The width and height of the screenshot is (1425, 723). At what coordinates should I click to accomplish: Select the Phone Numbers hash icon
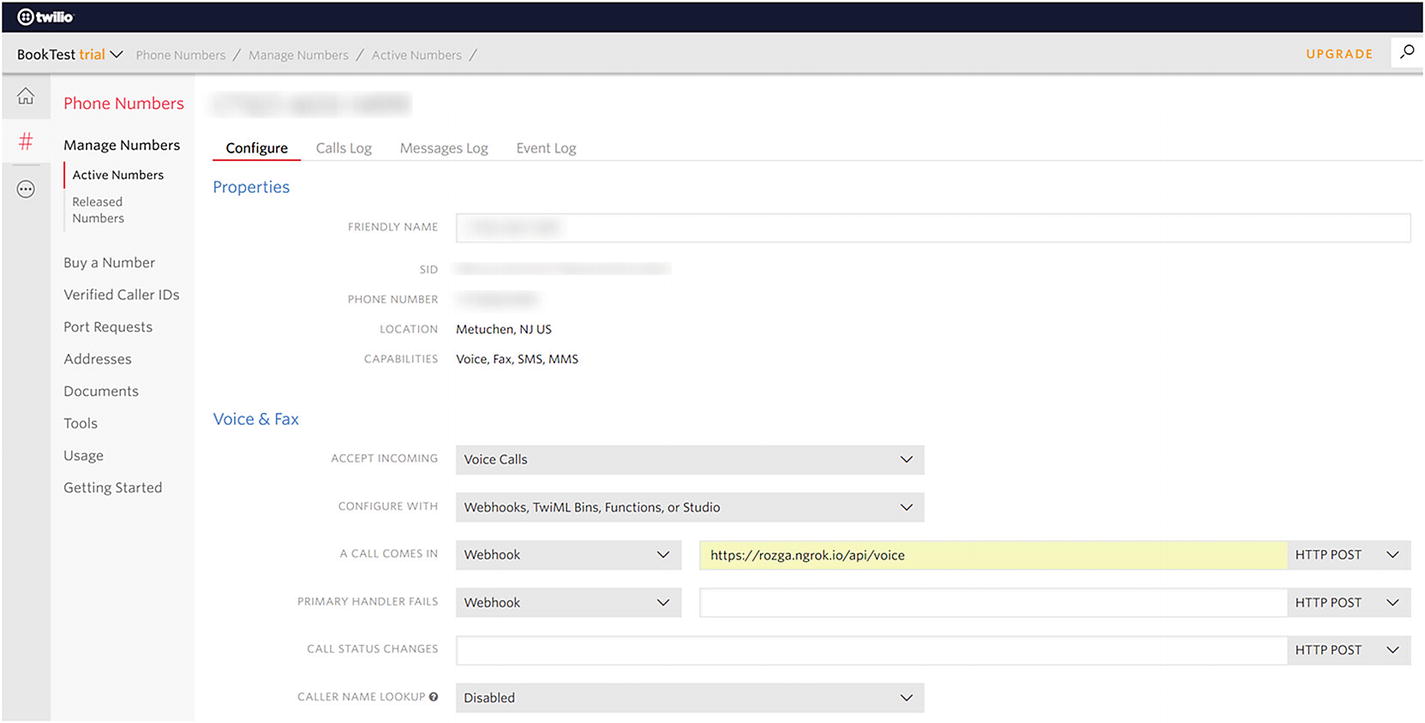26,142
